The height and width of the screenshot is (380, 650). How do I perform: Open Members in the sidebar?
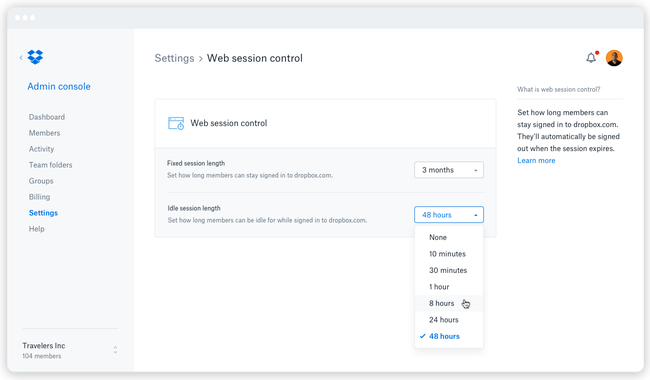[44, 133]
